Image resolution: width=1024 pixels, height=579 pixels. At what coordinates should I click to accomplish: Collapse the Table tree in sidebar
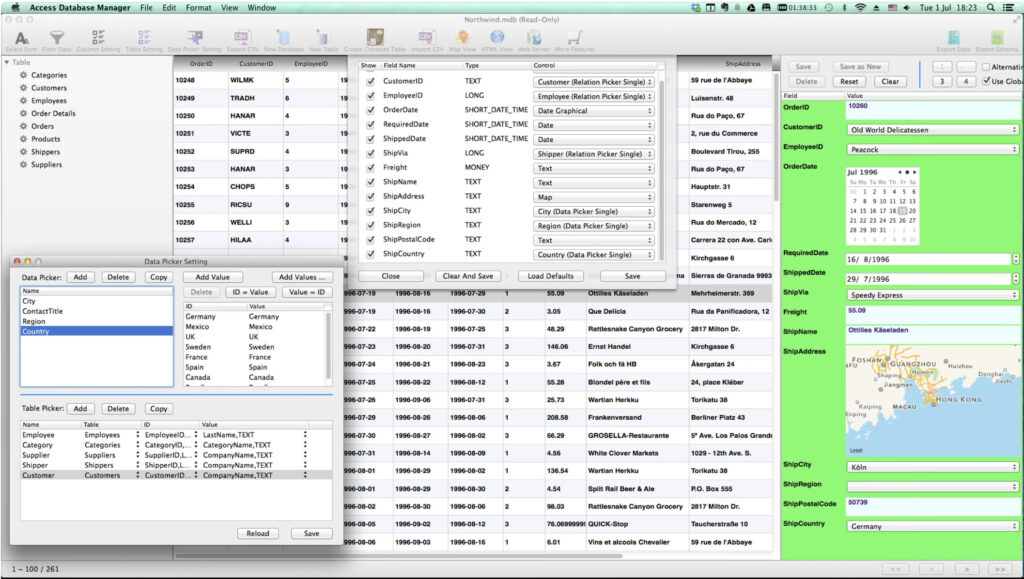click(x=7, y=63)
